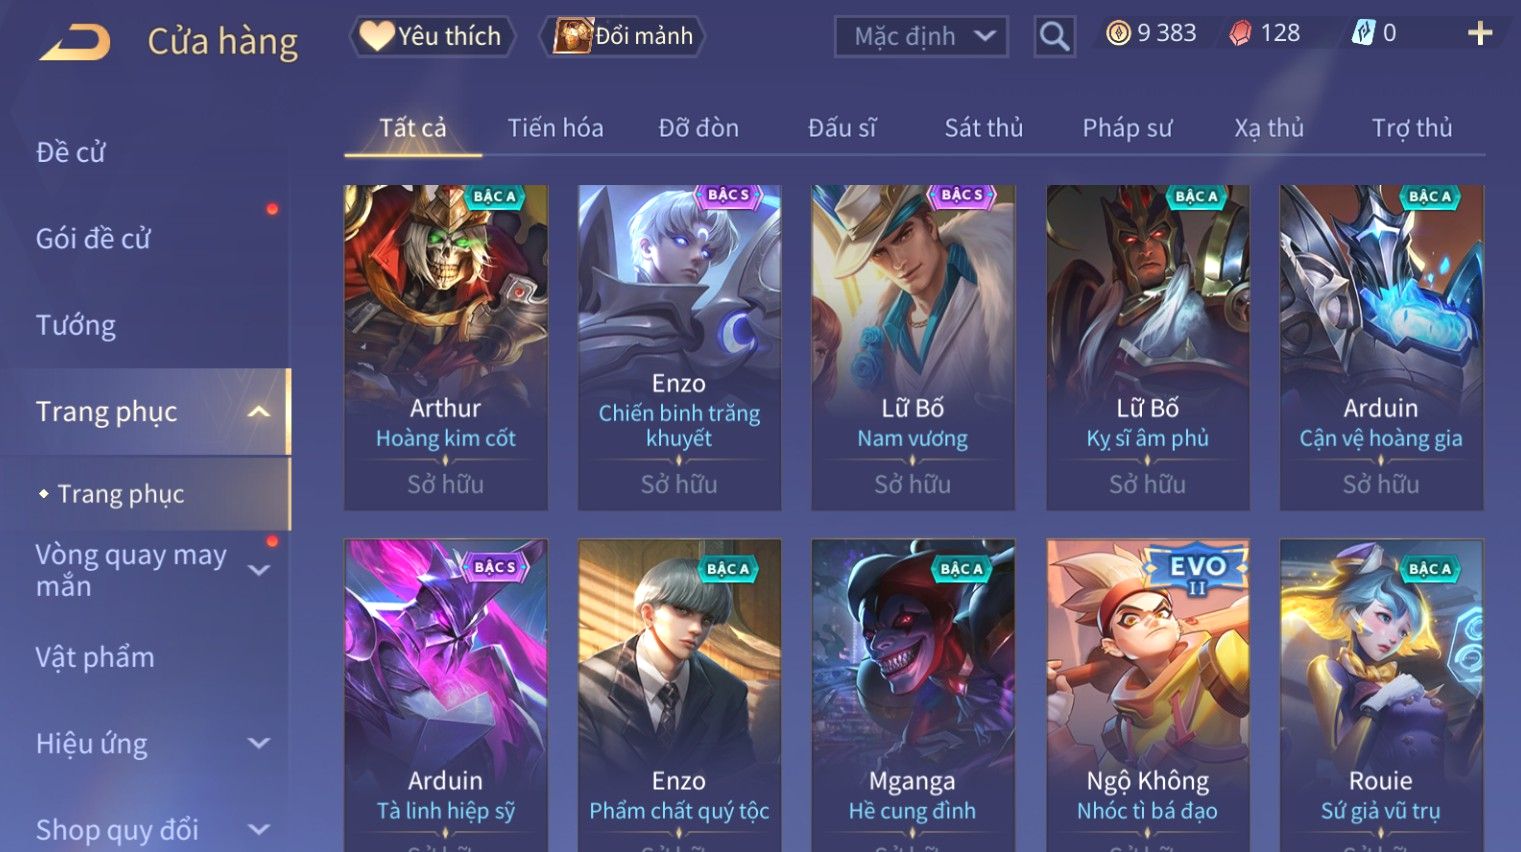Expand Shop quy đổi sidebar section

click(x=259, y=830)
